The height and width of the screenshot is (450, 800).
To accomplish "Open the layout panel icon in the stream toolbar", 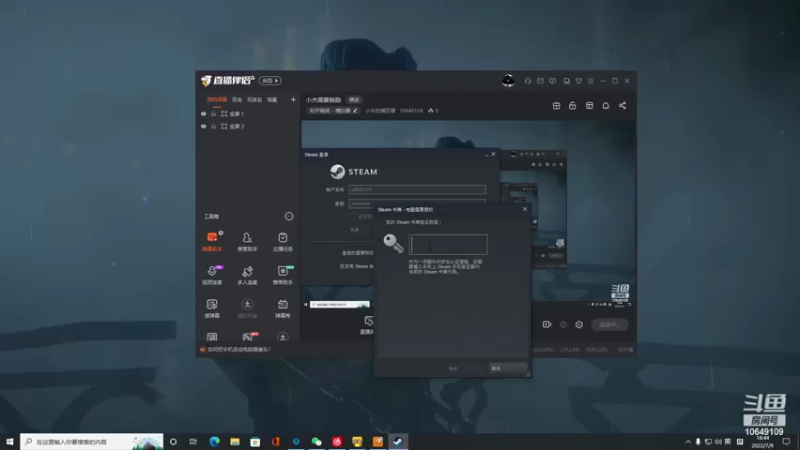I will click(x=589, y=106).
